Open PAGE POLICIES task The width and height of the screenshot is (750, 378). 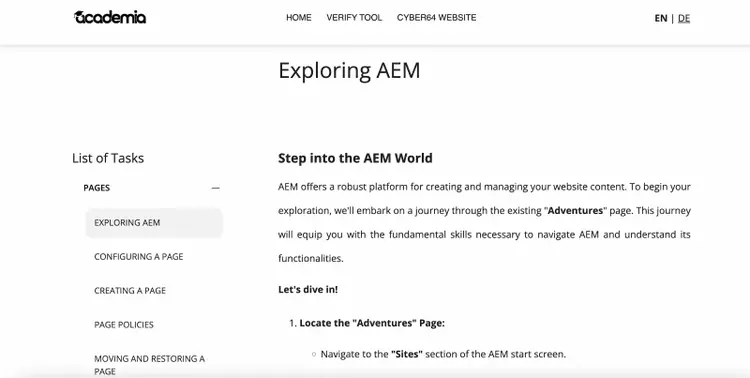coord(124,324)
